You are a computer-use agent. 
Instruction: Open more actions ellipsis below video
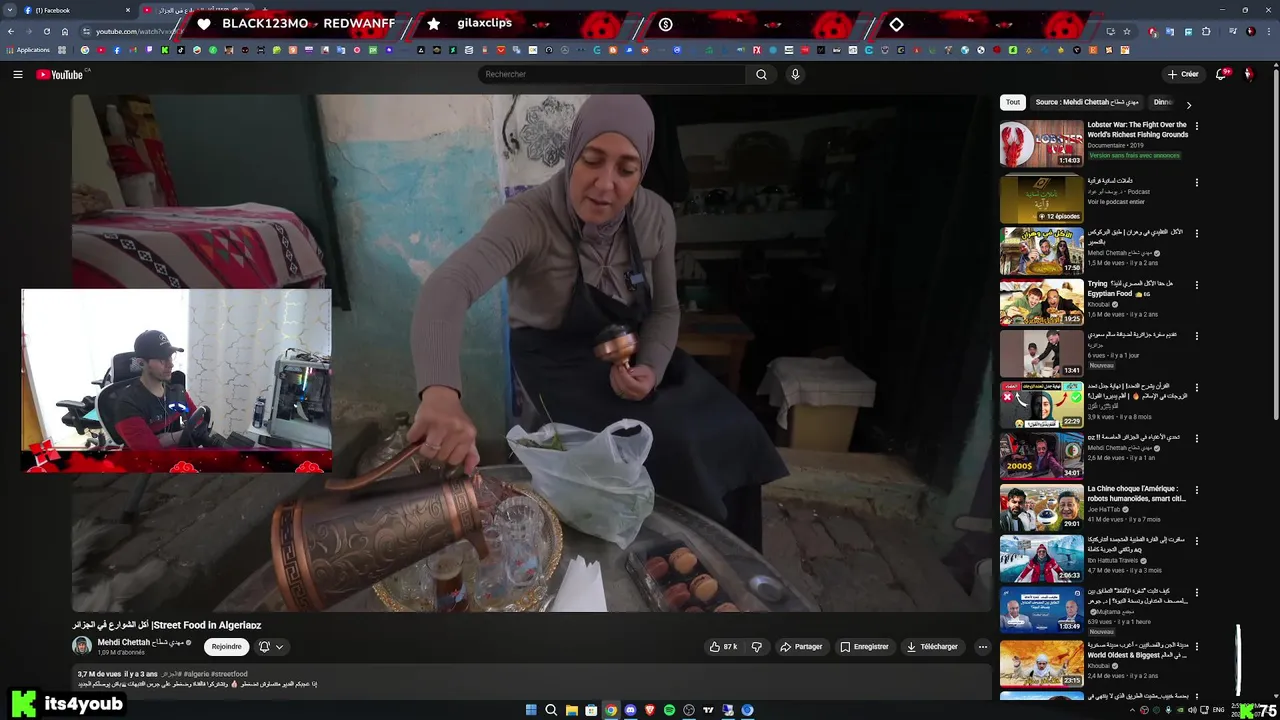point(982,647)
